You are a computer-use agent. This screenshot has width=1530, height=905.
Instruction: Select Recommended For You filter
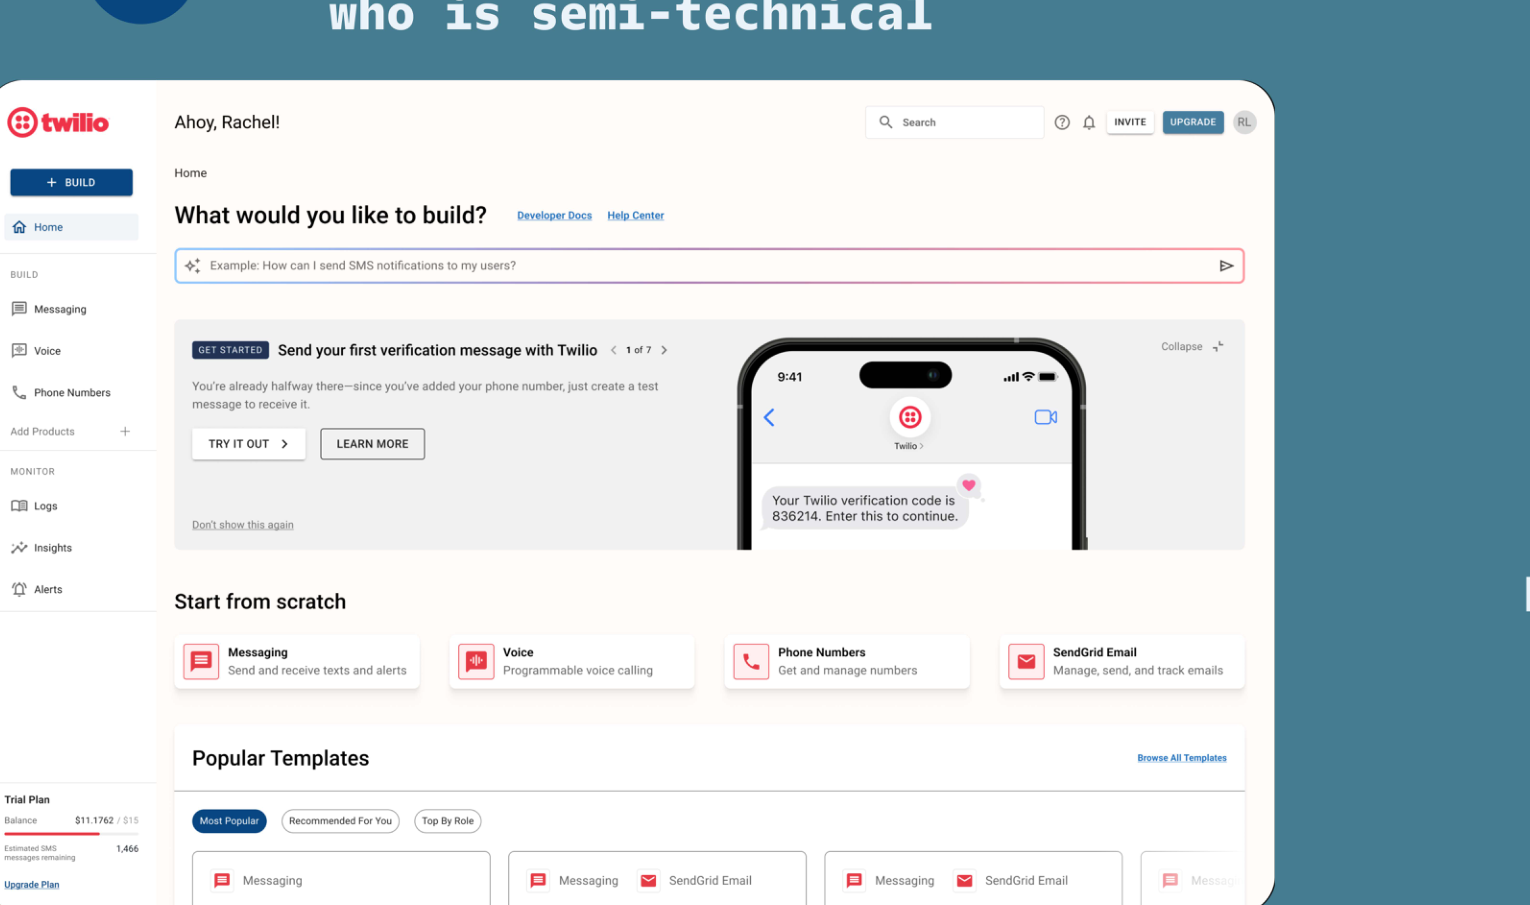pyautogui.click(x=340, y=821)
